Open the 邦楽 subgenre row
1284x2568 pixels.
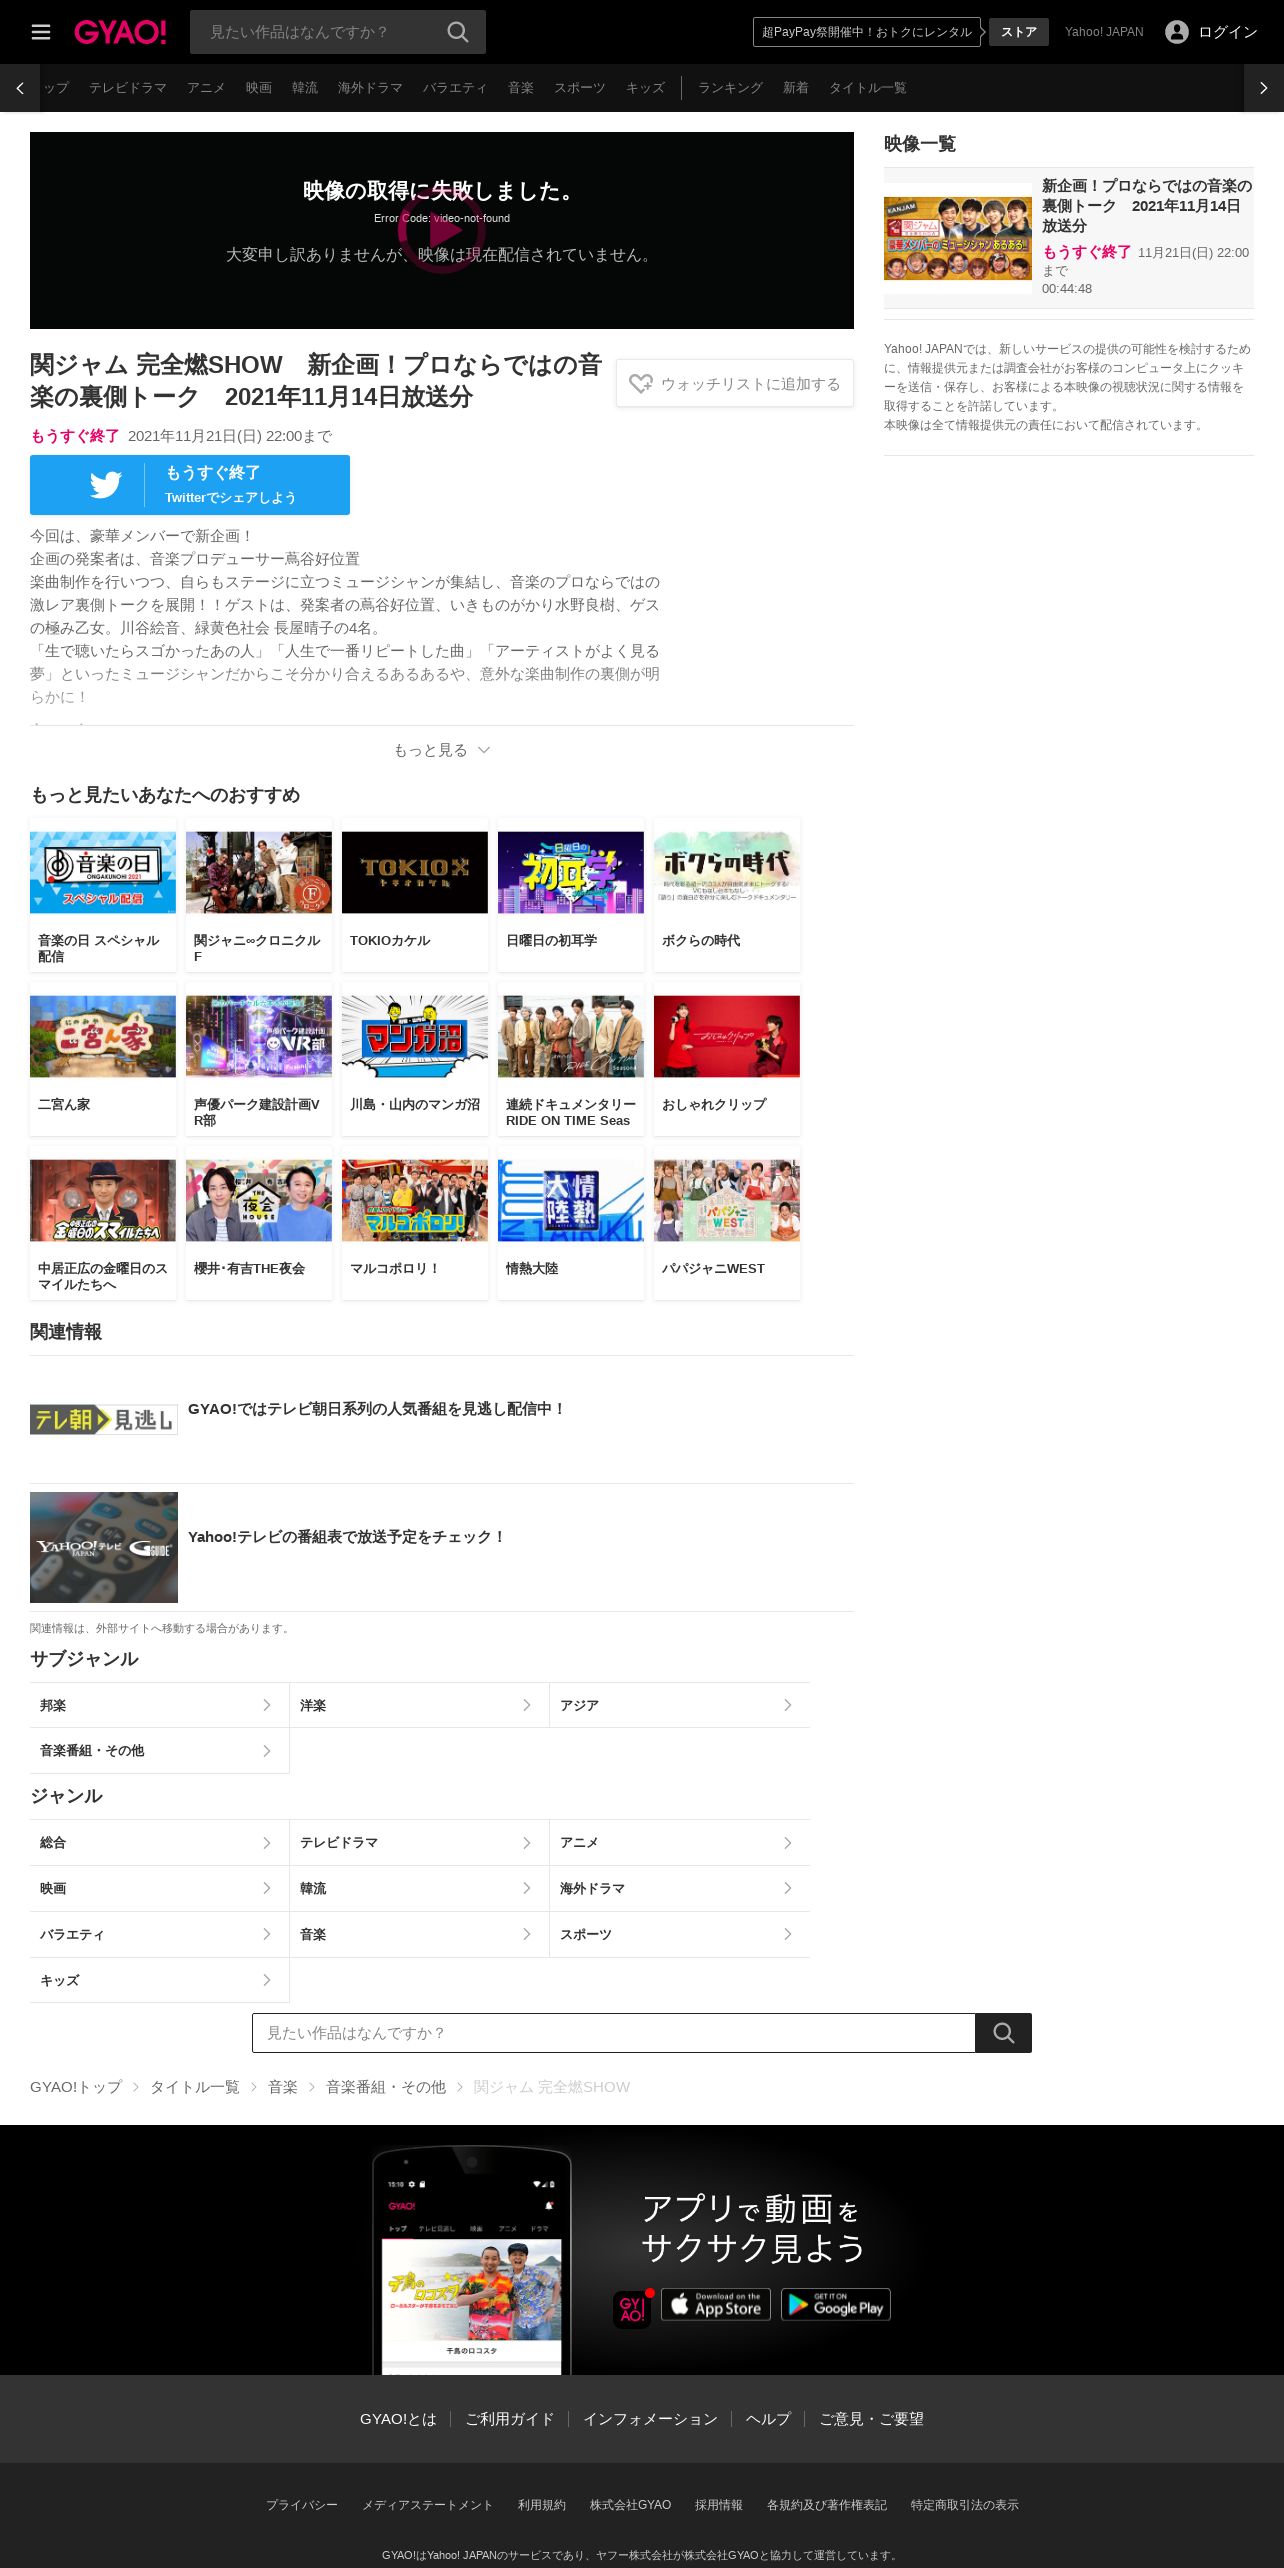(159, 1705)
